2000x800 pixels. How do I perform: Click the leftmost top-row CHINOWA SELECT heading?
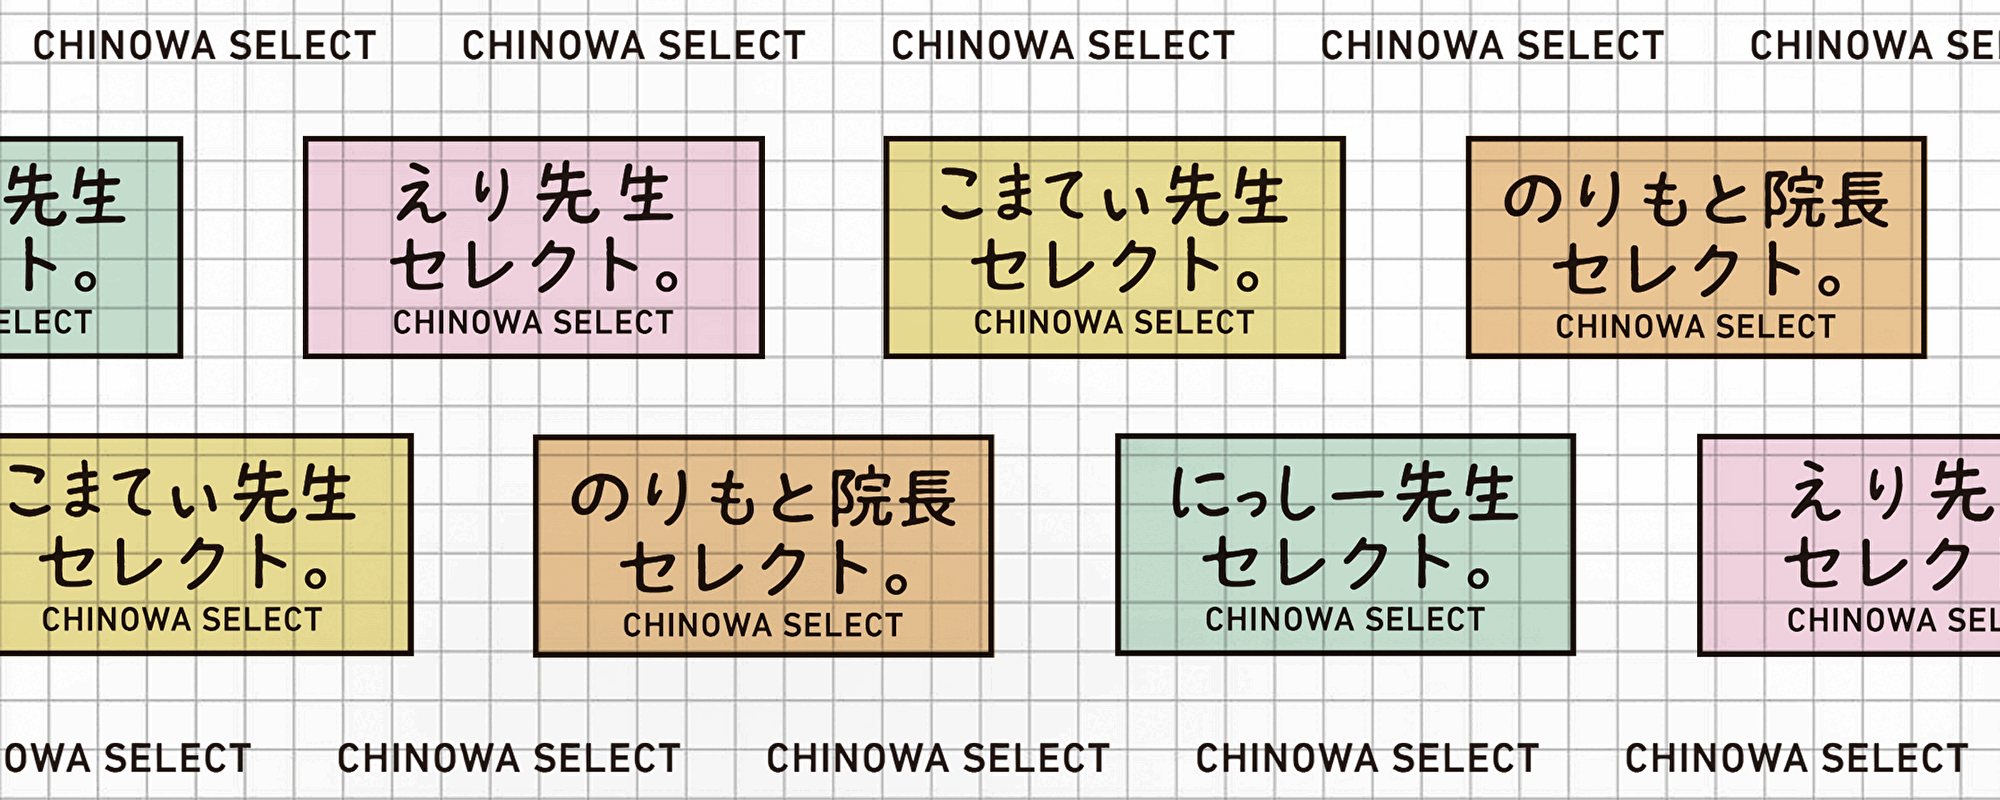coord(205,46)
